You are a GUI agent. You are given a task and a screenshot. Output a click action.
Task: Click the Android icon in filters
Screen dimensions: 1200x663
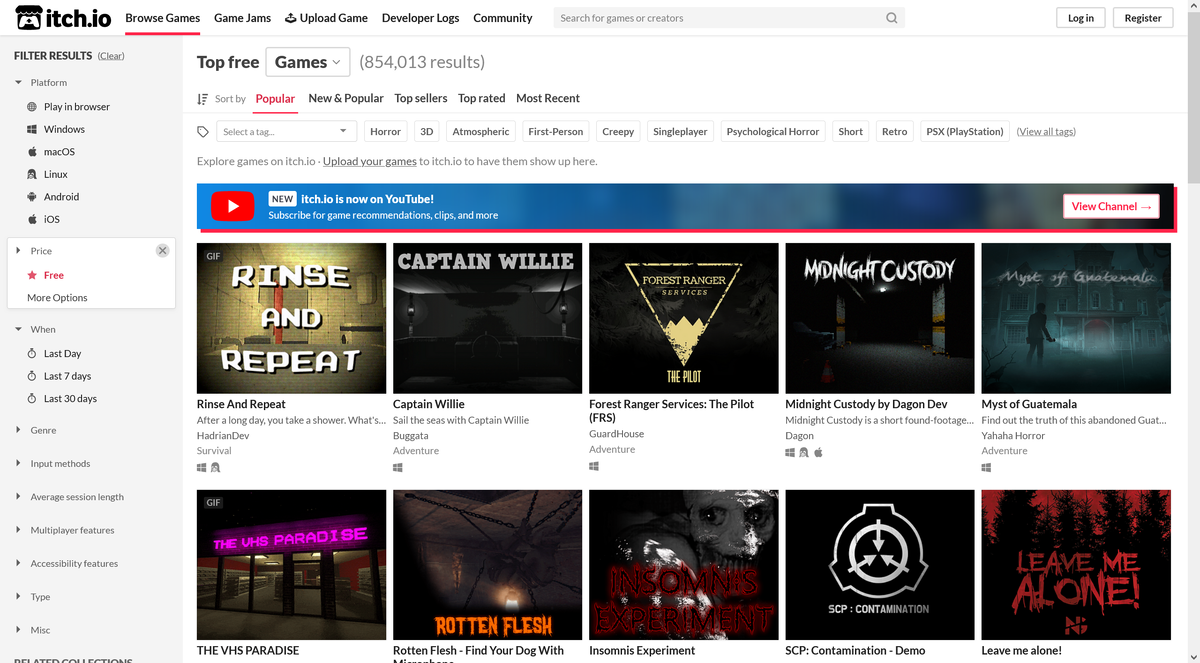pos(32,197)
